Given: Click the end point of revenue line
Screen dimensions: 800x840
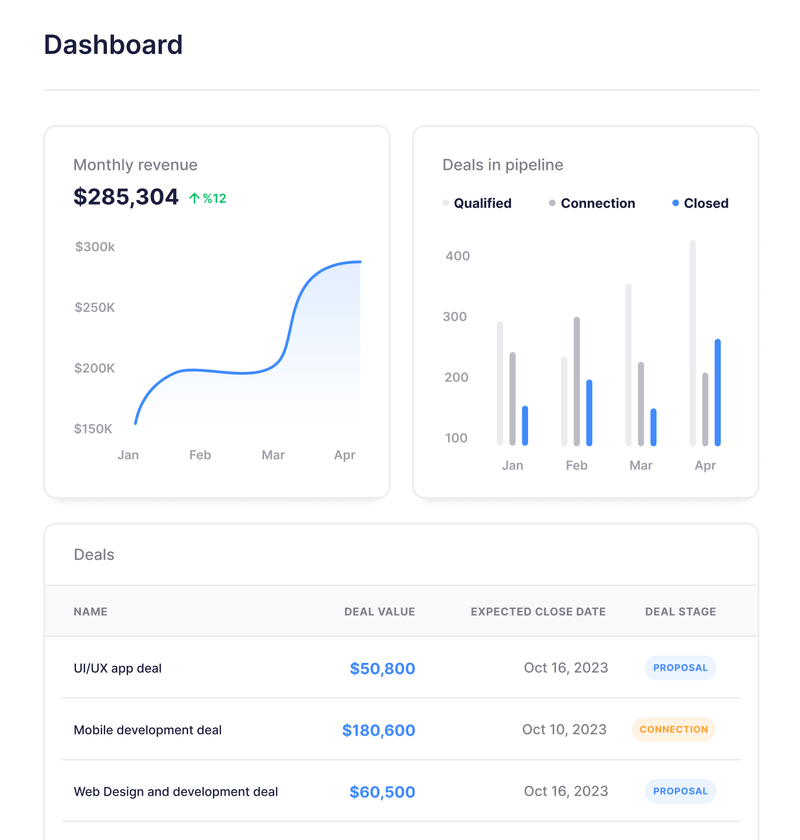Looking at the screenshot, I should click(x=360, y=262).
